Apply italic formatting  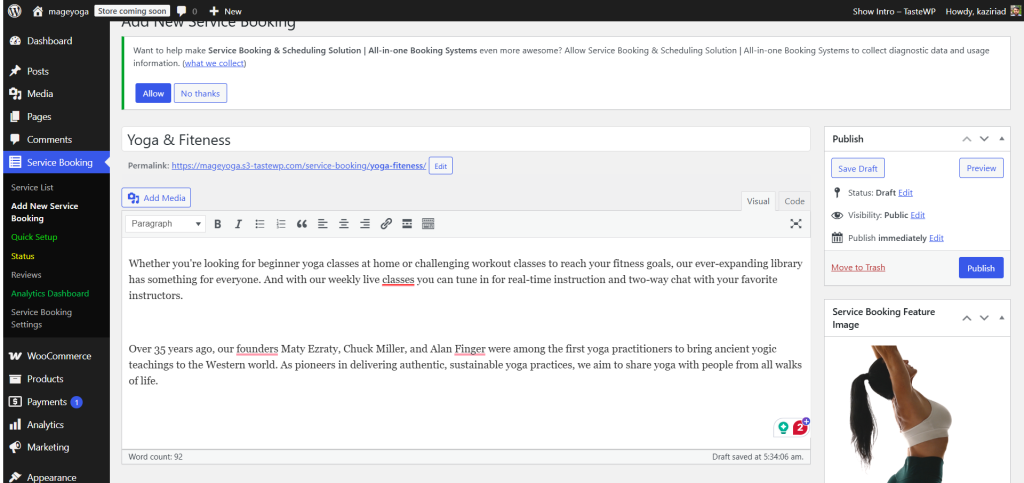pyautogui.click(x=238, y=224)
